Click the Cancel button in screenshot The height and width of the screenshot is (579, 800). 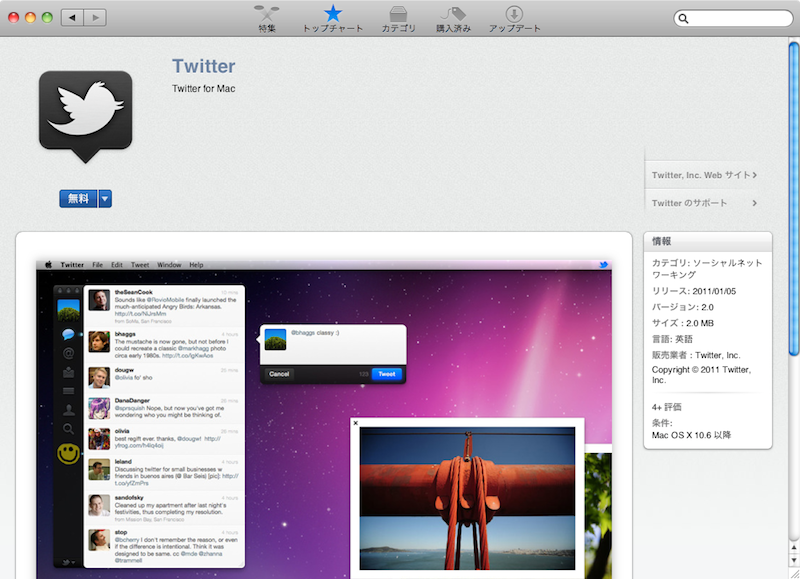click(x=279, y=374)
